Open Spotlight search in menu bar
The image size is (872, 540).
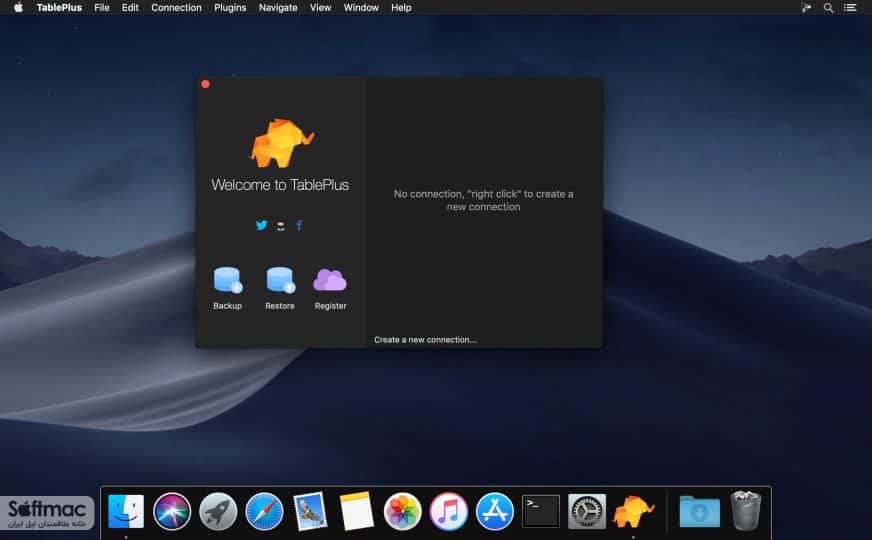[x=828, y=8]
